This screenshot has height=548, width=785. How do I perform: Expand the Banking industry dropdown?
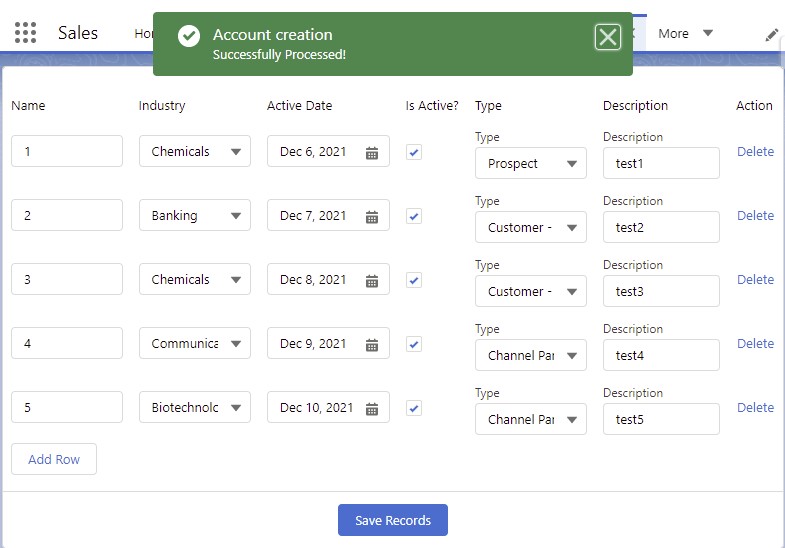pyautogui.click(x=195, y=216)
